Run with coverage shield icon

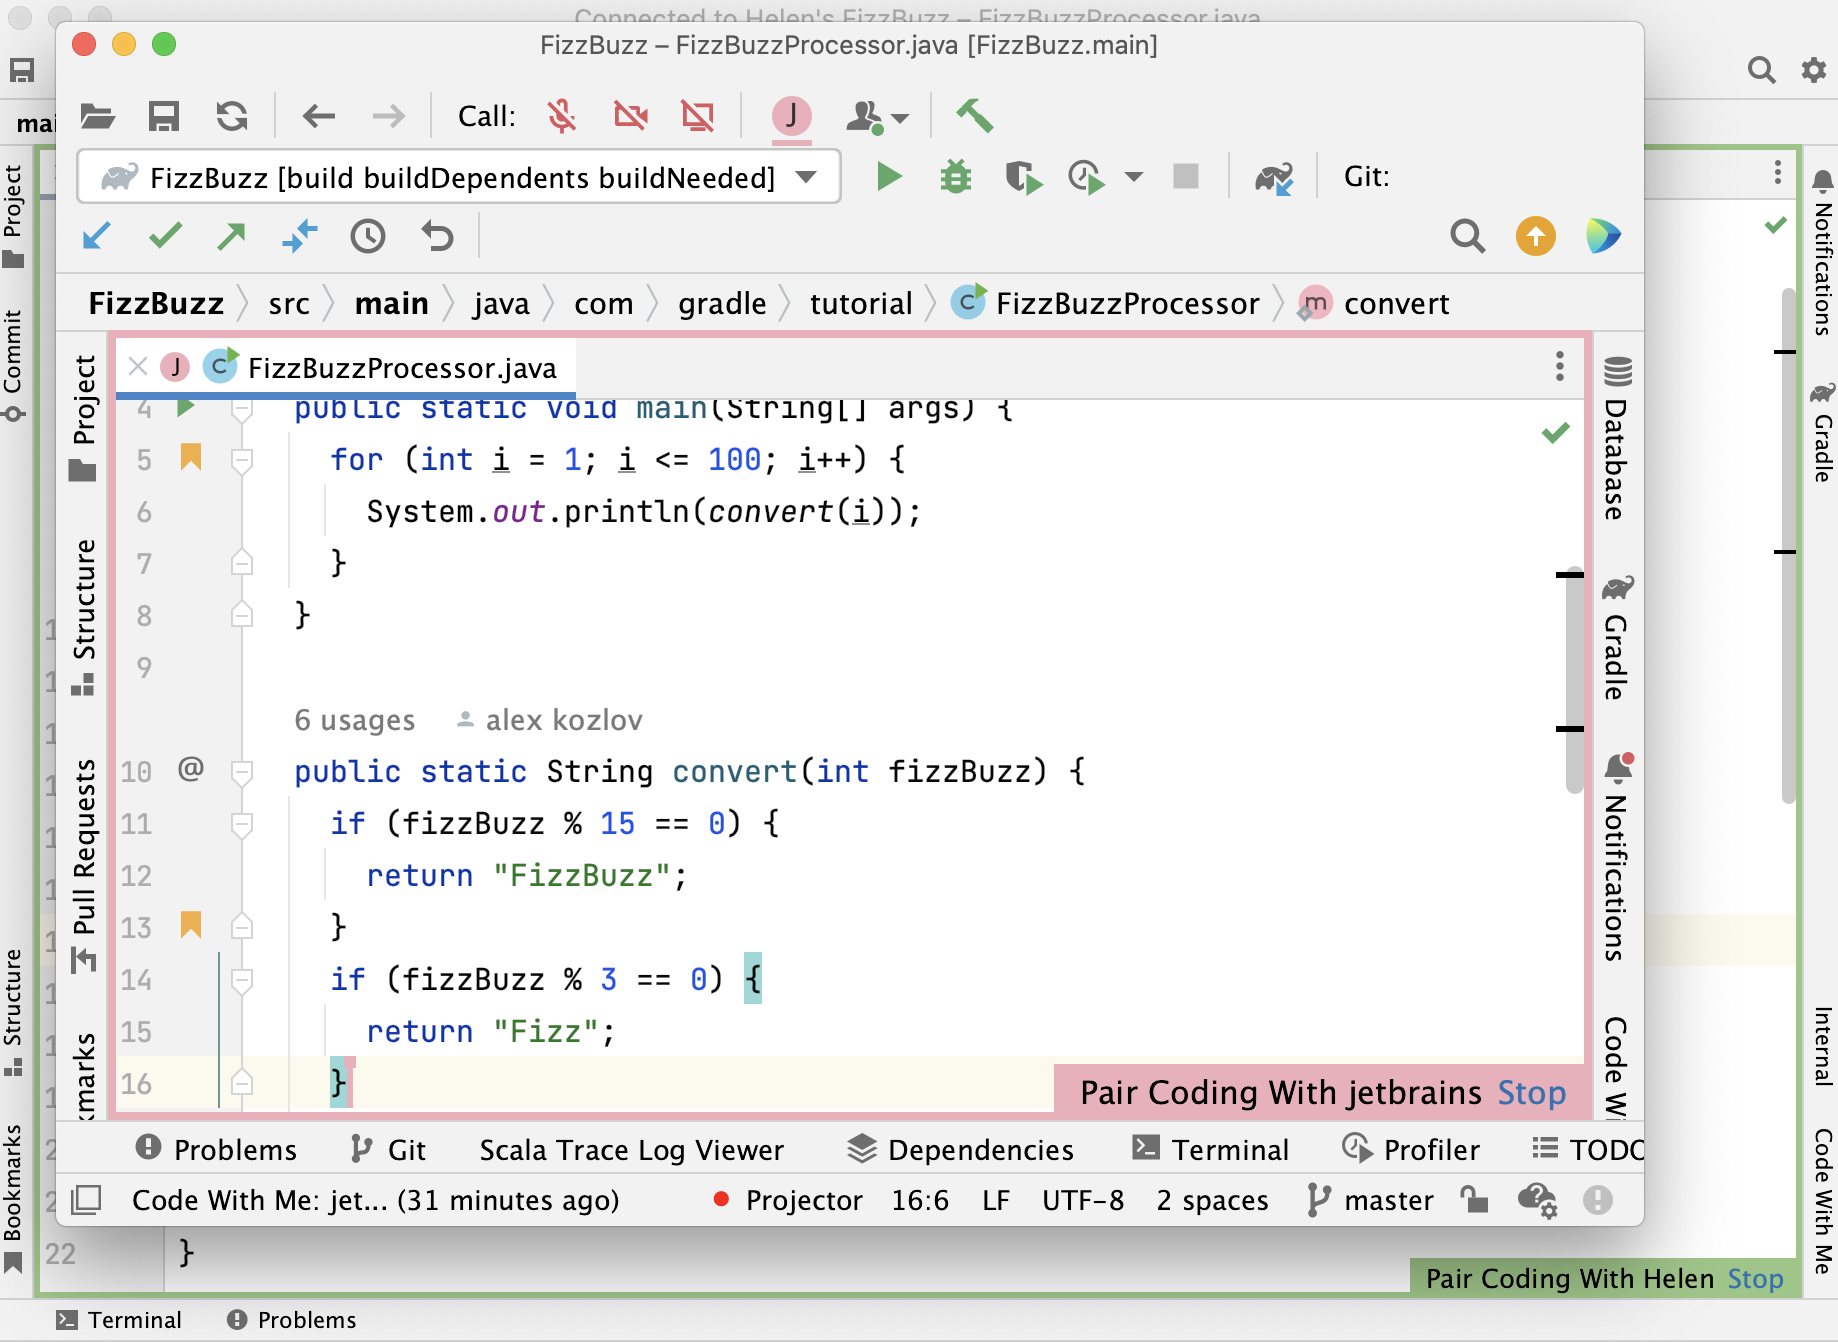pyautogui.click(x=1023, y=178)
